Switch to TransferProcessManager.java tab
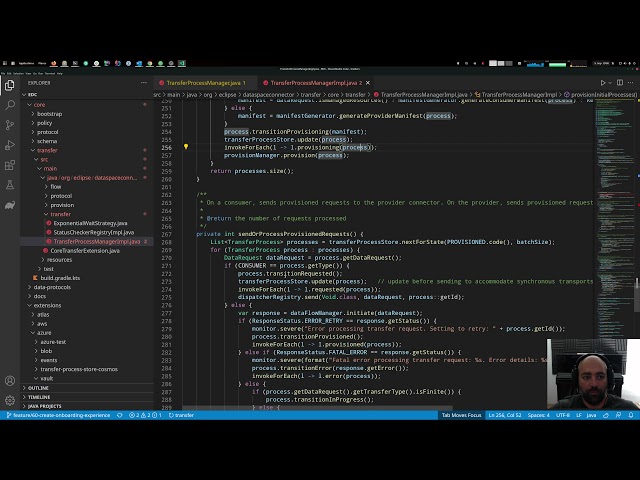 (x=205, y=83)
